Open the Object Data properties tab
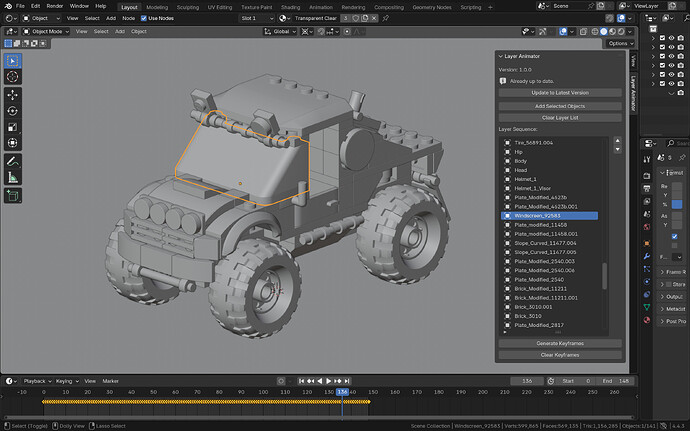This screenshot has width=690, height=431. [x=646, y=307]
